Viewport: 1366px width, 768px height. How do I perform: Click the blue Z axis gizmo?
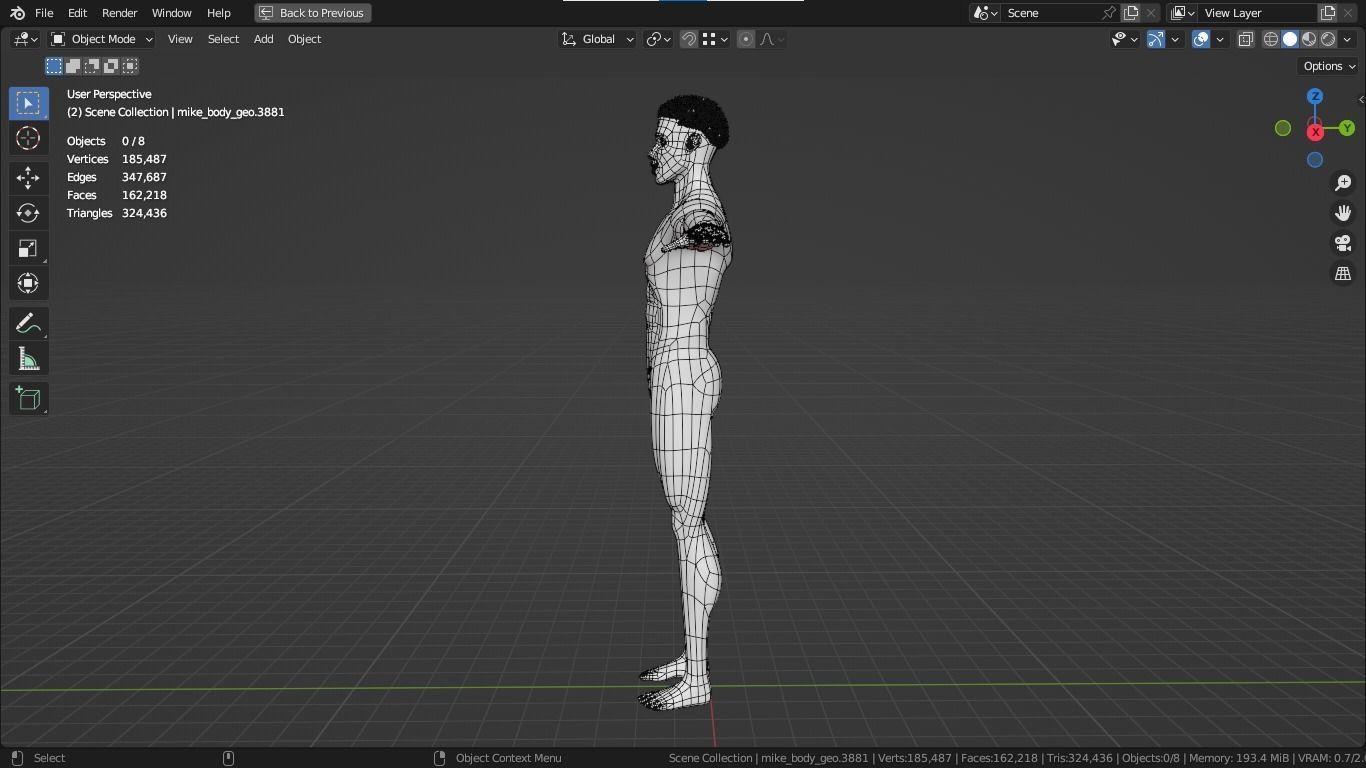click(x=1315, y=96)
